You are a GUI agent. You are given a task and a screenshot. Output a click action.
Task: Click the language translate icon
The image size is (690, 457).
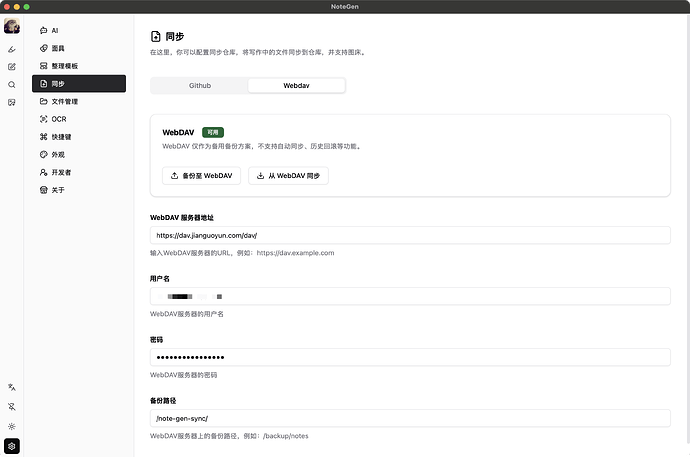pyautogui.click(x=12, y=387)
